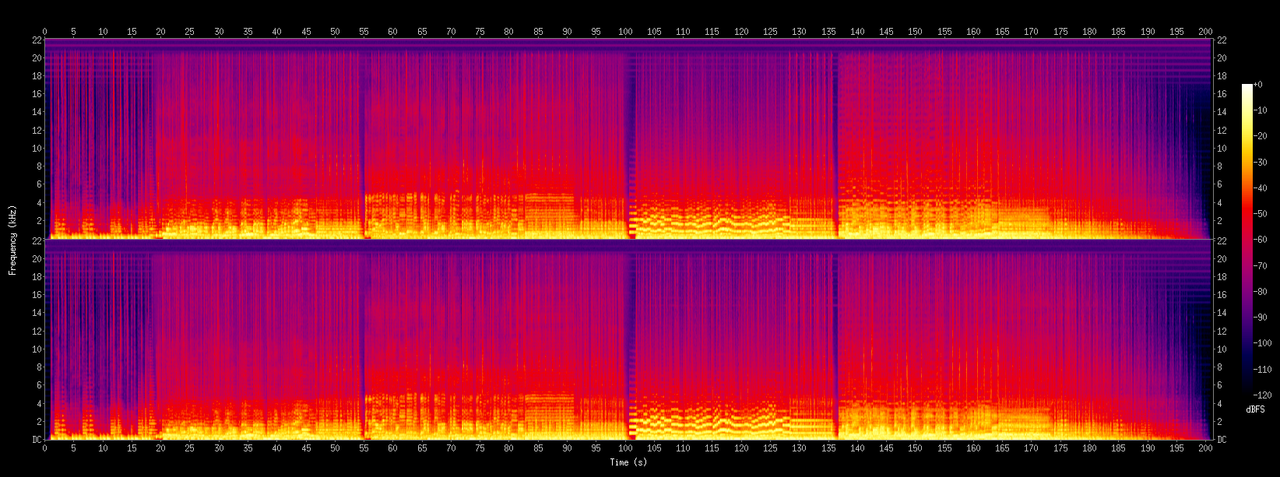Click the '100' tick on bottom time axis
Viewport: 1280px width, 477px height.
(625, 449)
